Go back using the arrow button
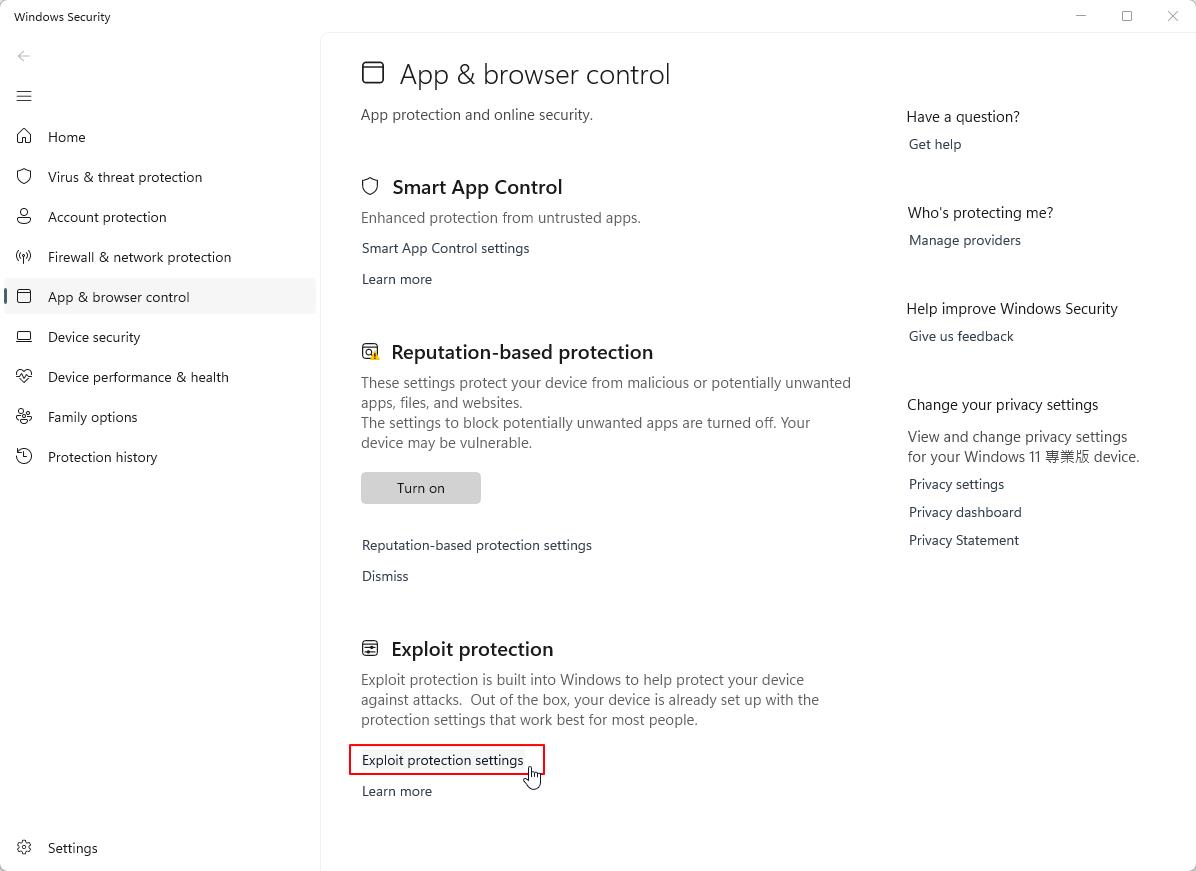1196x871 pixels. [x=24, y=56]
